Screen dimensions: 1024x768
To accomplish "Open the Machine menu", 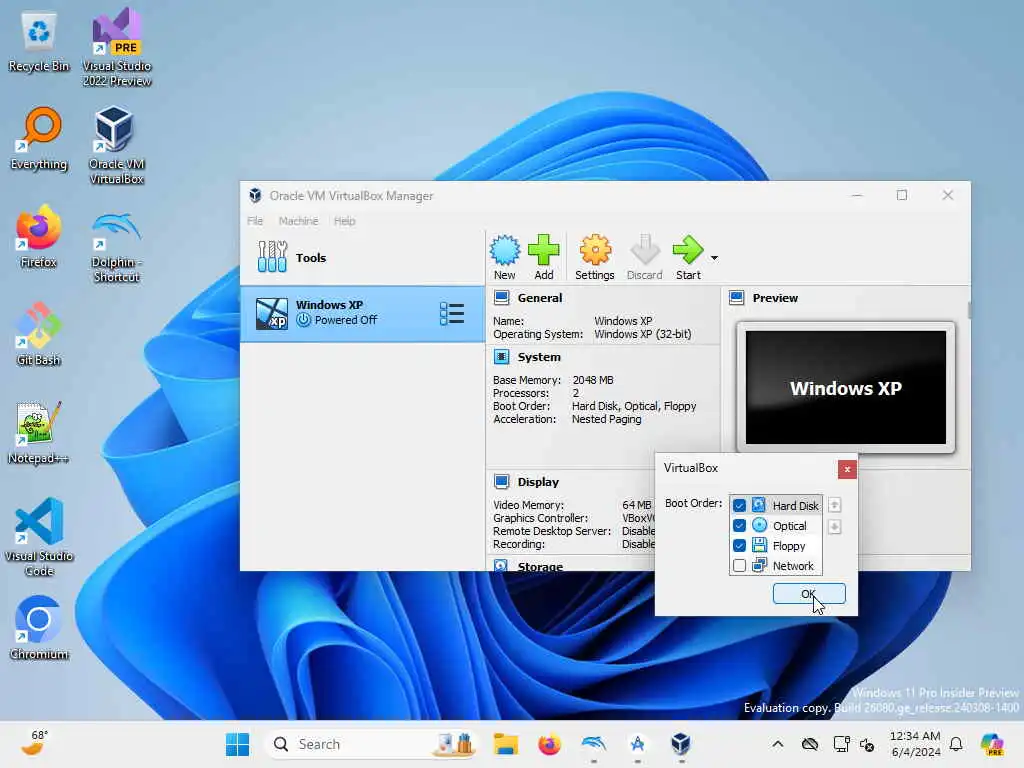I will click(298, 221).
